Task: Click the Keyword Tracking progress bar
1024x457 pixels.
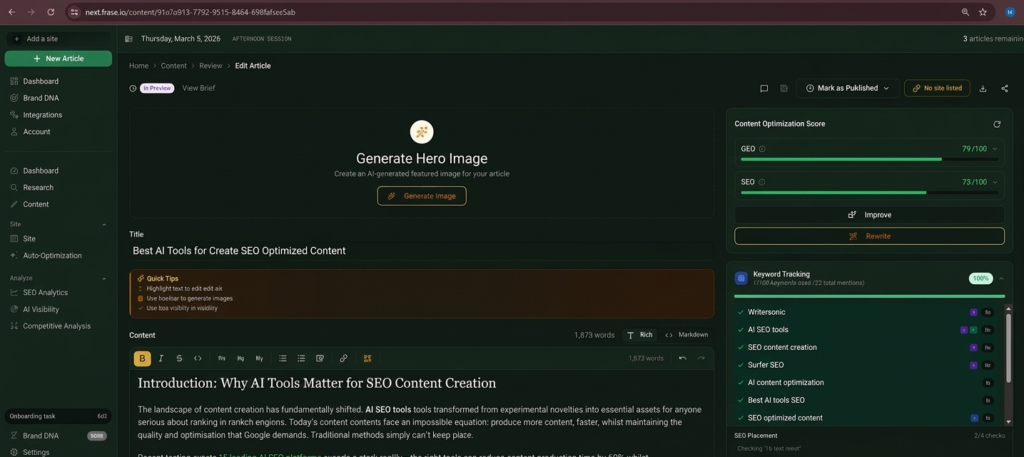Action: 869,296
